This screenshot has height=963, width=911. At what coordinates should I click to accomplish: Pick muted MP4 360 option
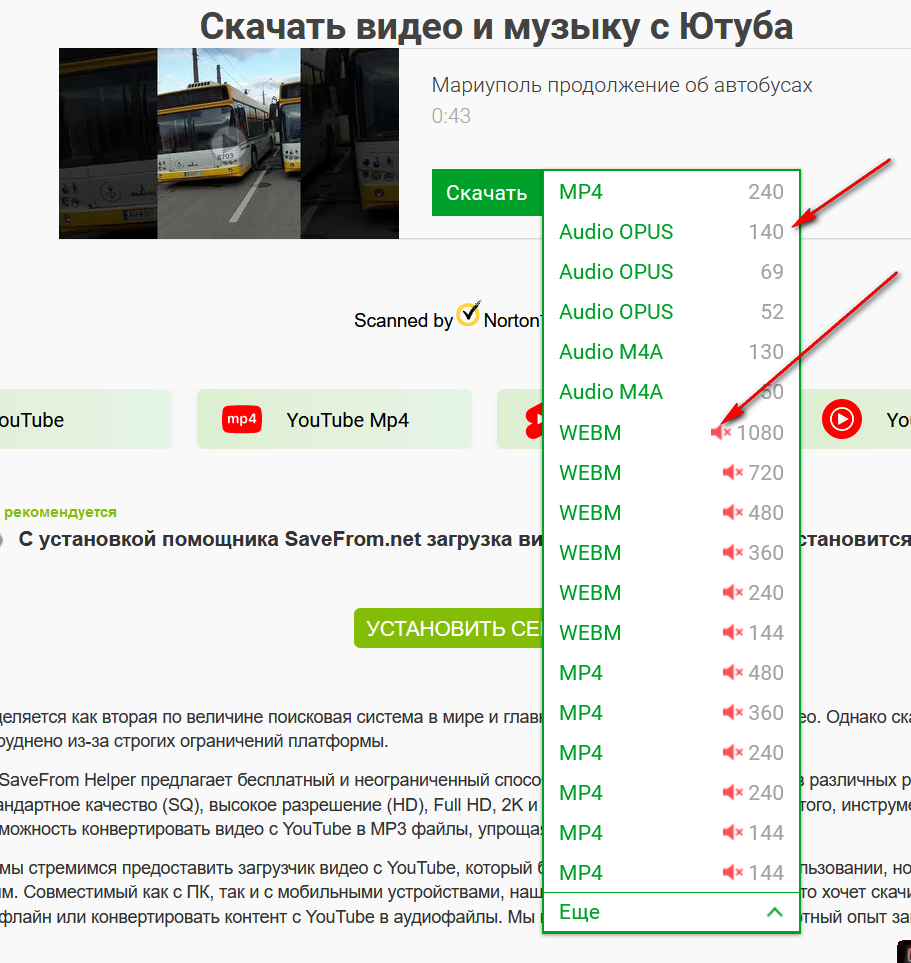671,712
